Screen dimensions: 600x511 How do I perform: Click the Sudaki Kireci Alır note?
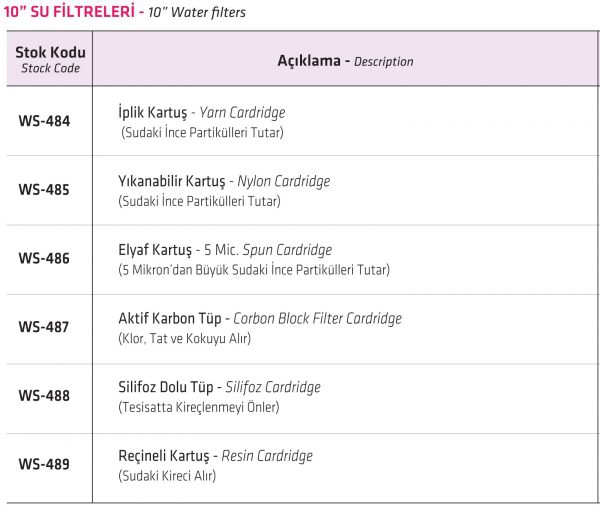pos(167,476)
